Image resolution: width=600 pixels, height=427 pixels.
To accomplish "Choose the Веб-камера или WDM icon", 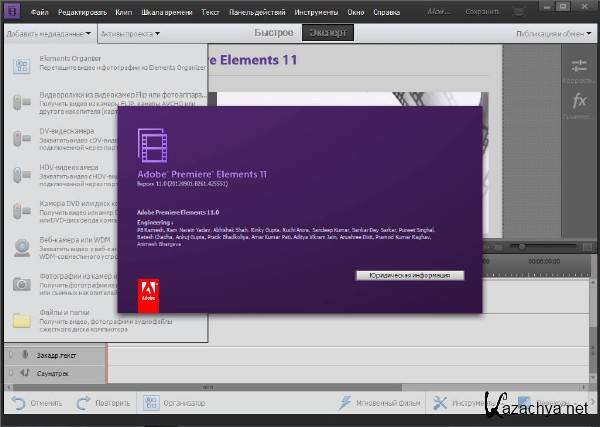I will 21,248.
